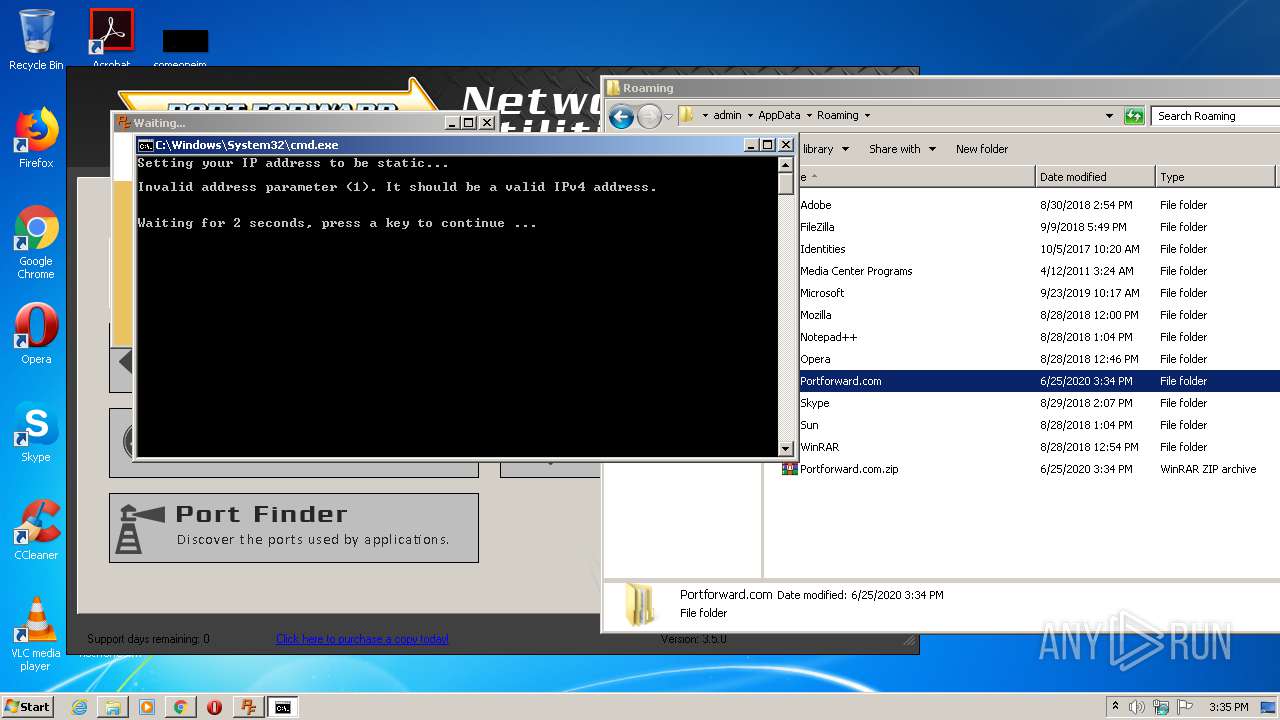Open Internet Explorer from the taskbar
Image resolution: width=1280 pixels, height=720 pixels.
(x=79, y=707)
